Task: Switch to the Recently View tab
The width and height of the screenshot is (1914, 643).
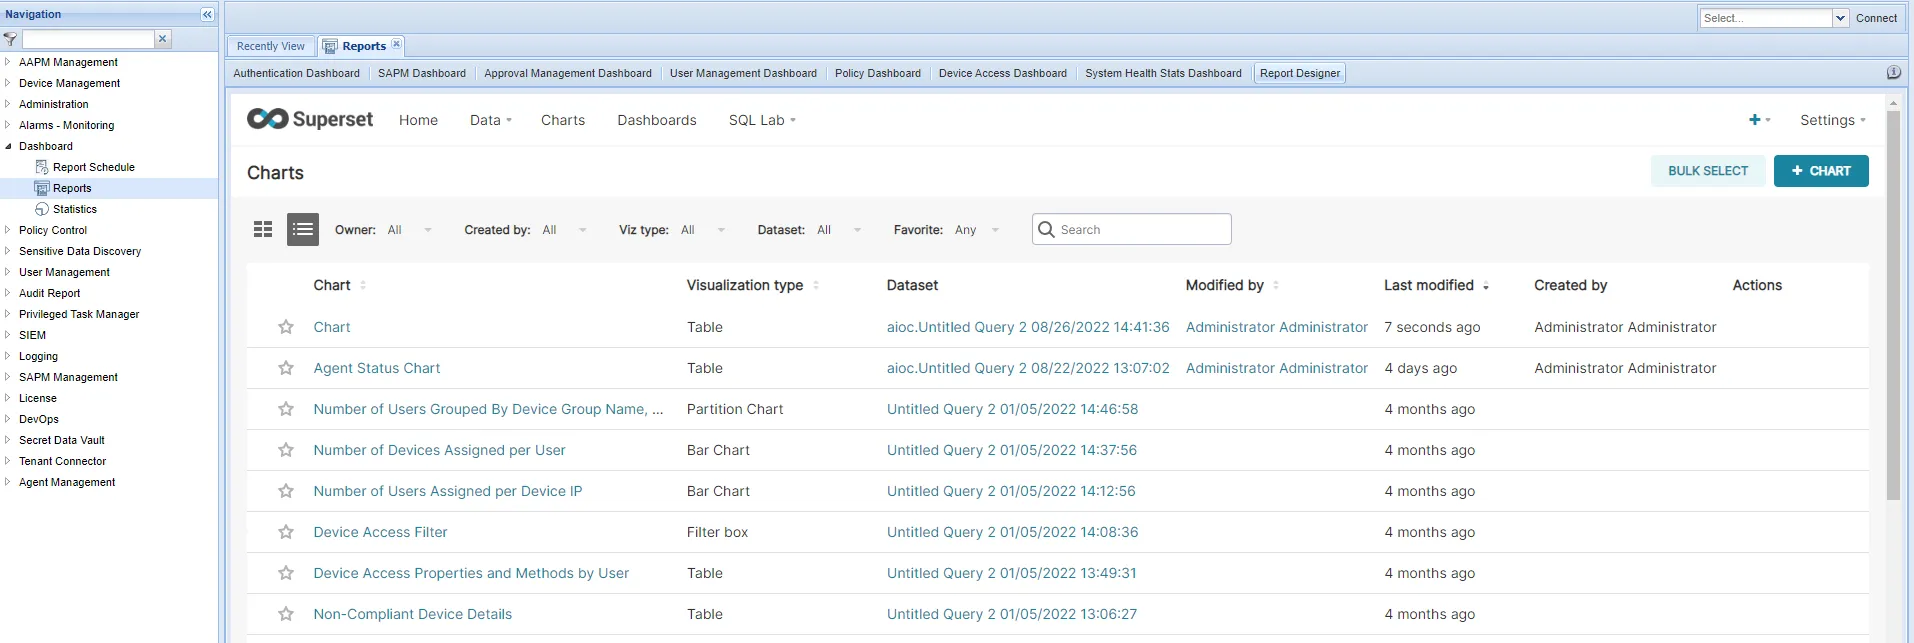Action: [271, 46]
